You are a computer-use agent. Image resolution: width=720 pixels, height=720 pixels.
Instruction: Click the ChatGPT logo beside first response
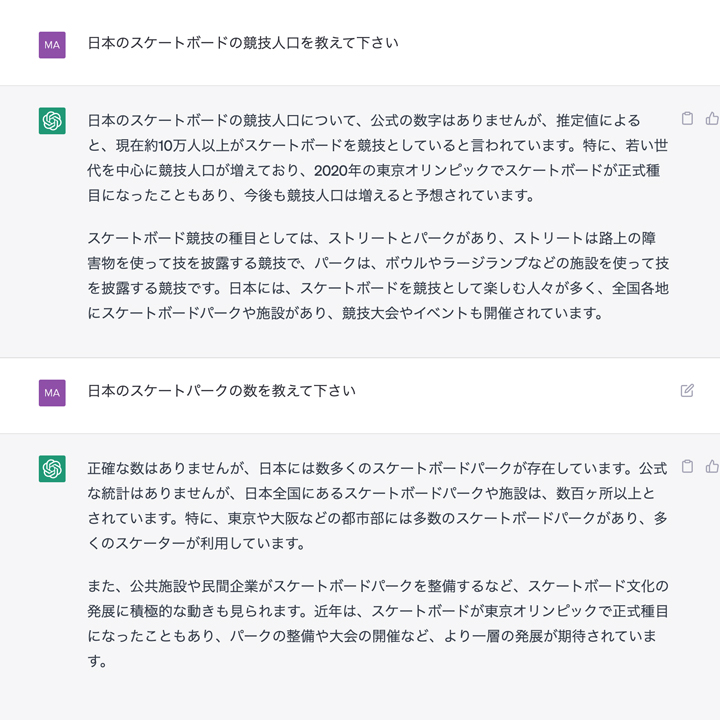click(52, 121)
